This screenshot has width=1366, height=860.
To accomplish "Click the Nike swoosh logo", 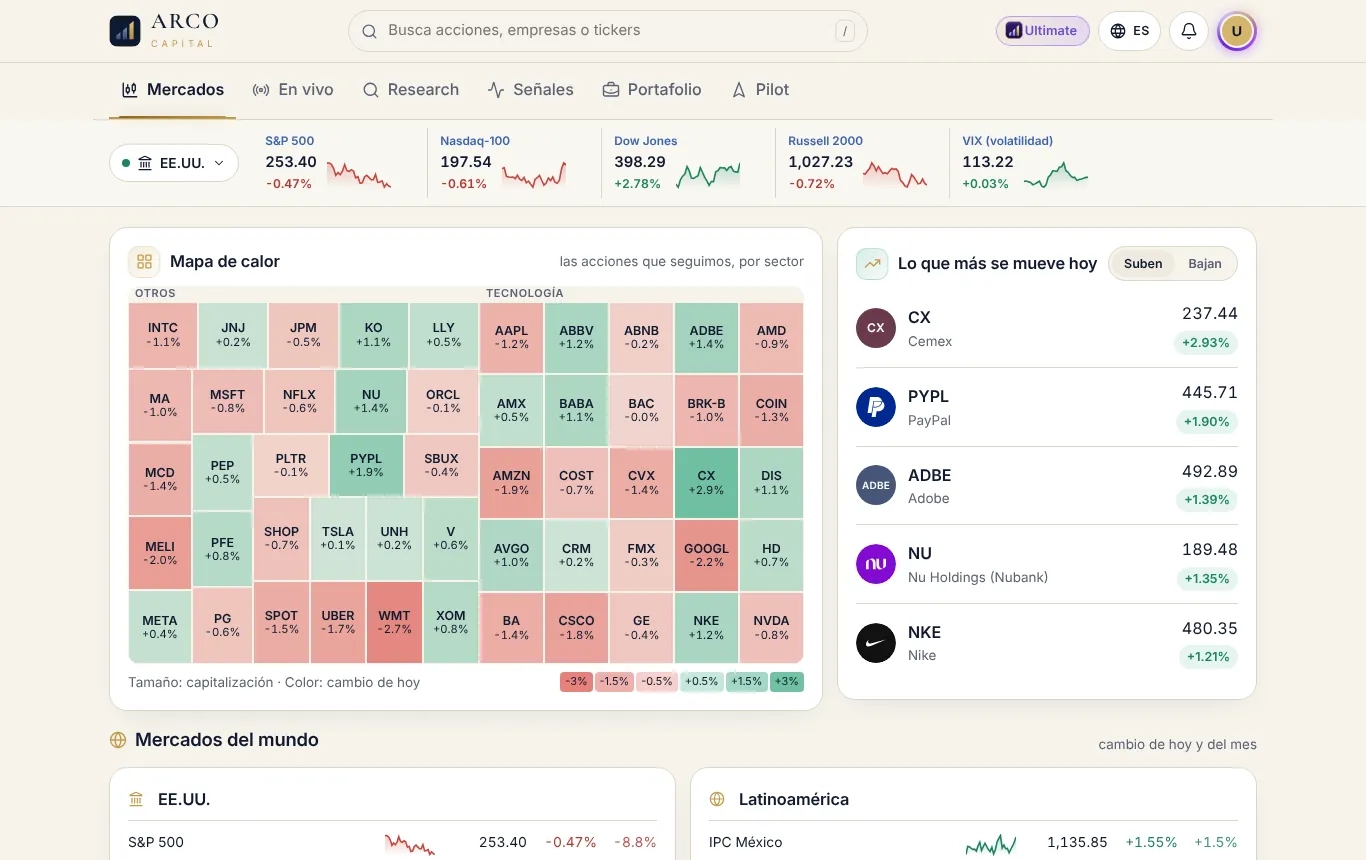I will (x=876, y=643).
